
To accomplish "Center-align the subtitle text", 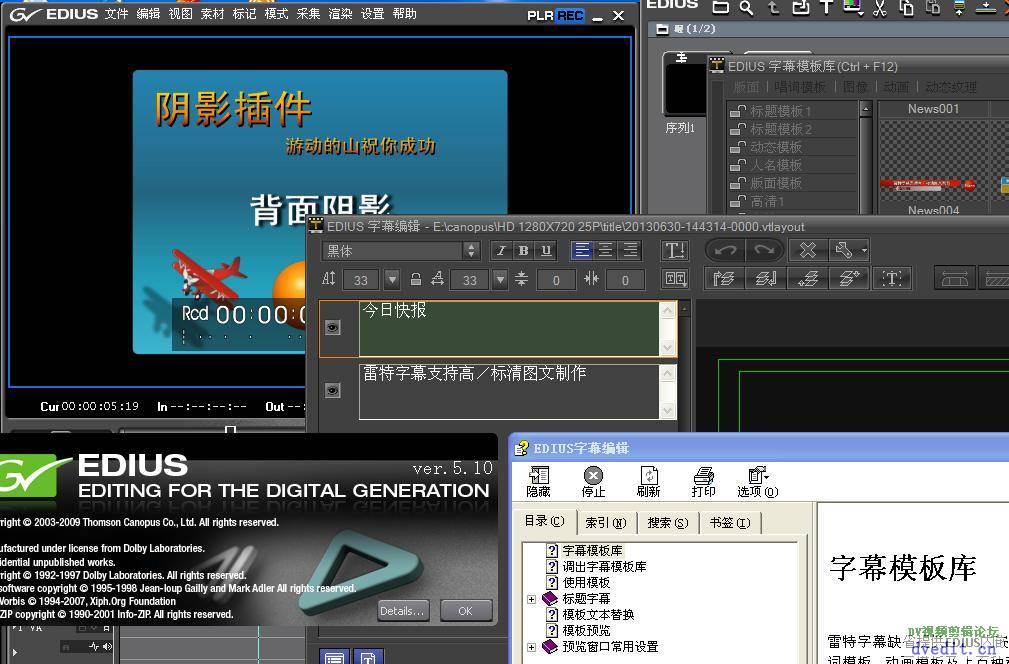I will click(x=606, y=251).
